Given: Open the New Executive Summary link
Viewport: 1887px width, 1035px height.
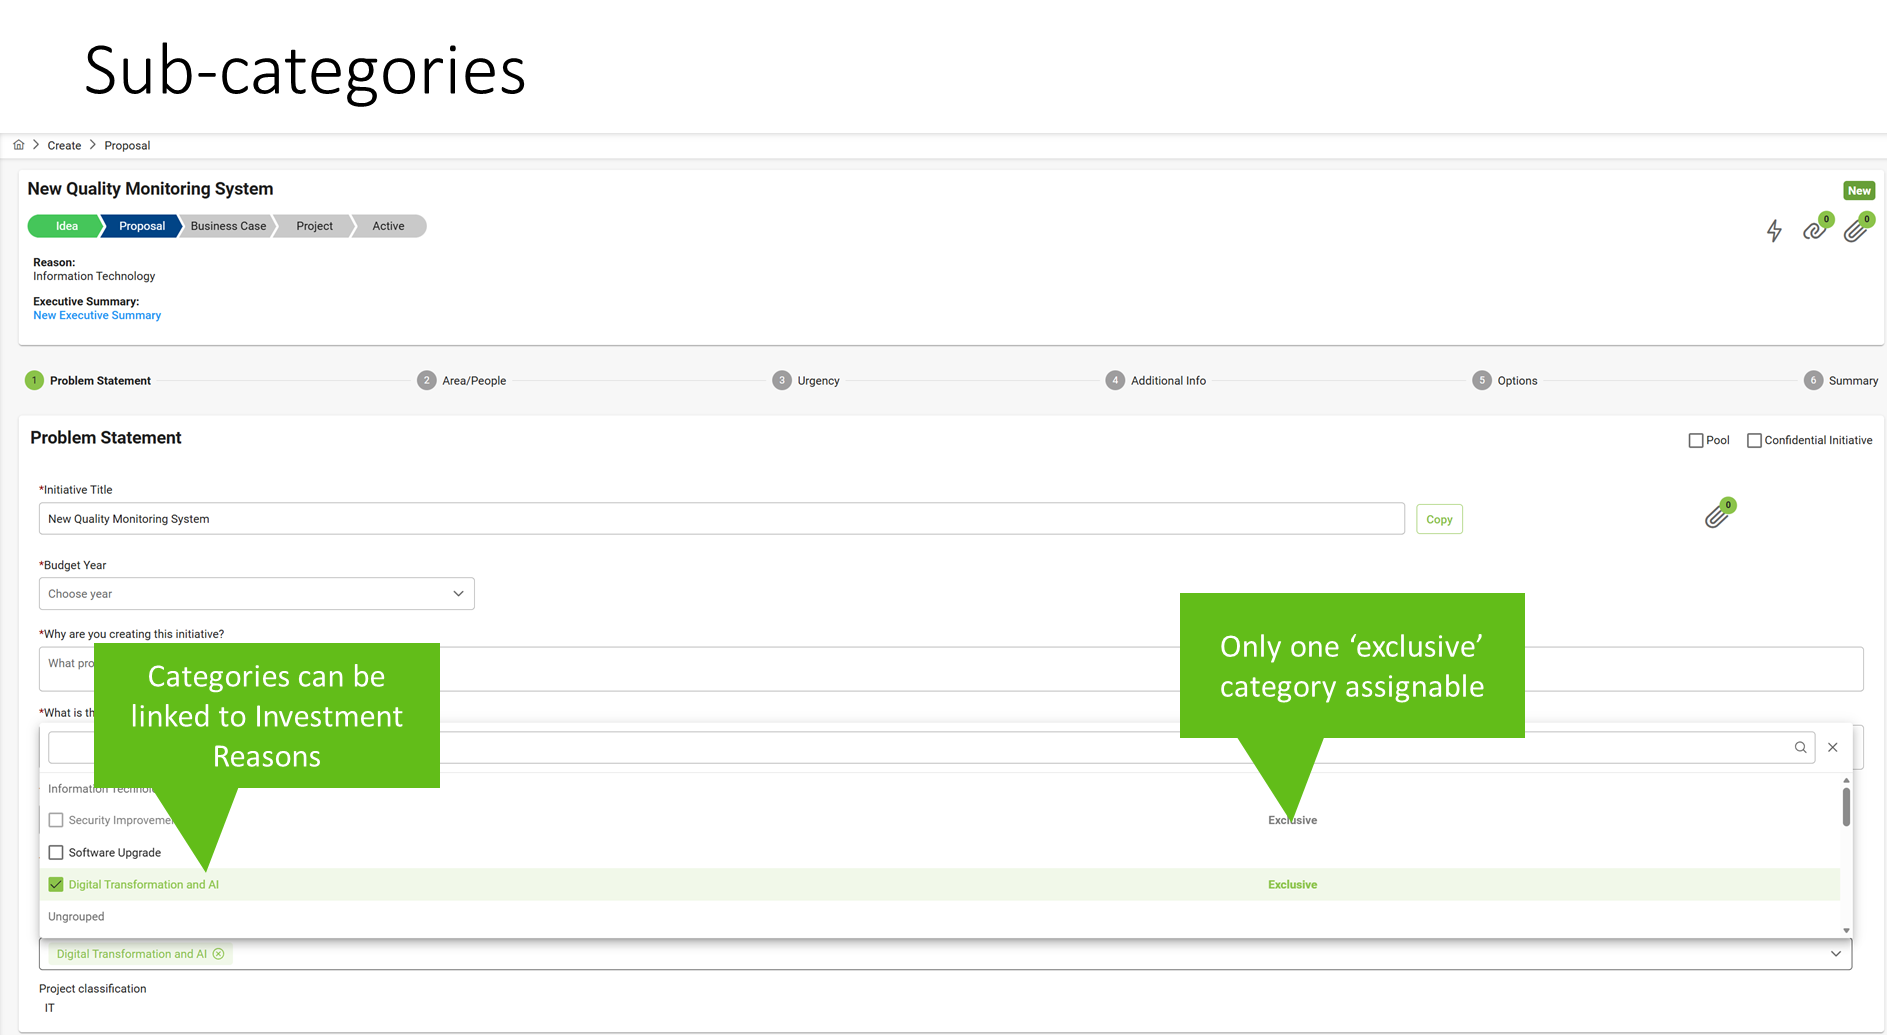Looking at the screenshot, I should 97,316.
